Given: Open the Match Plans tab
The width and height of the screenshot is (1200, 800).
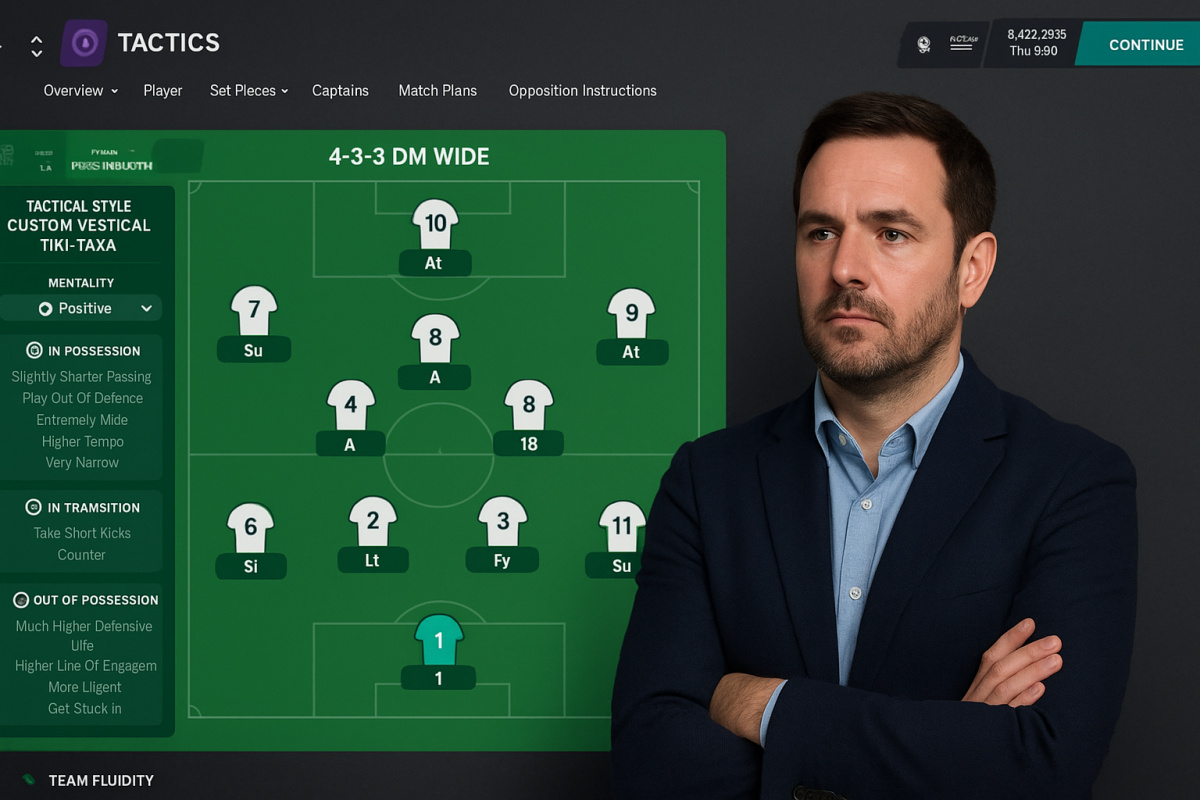Looking at the screenshot, I should 438,90.
